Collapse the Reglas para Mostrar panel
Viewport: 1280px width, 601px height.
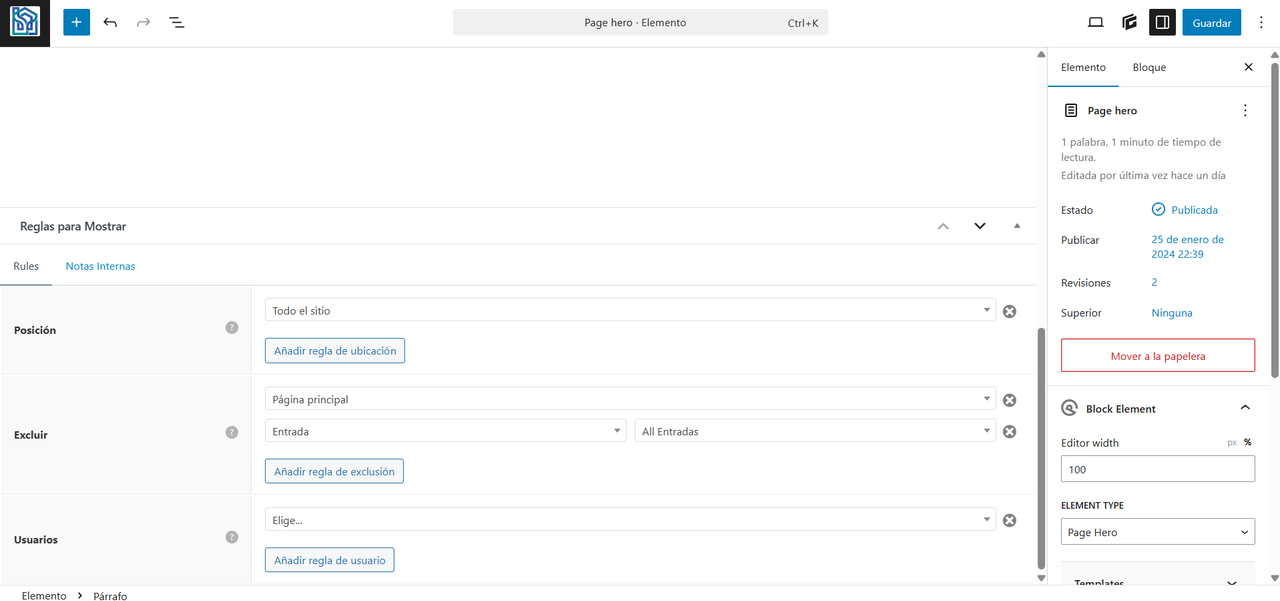tap(1017, 226)
